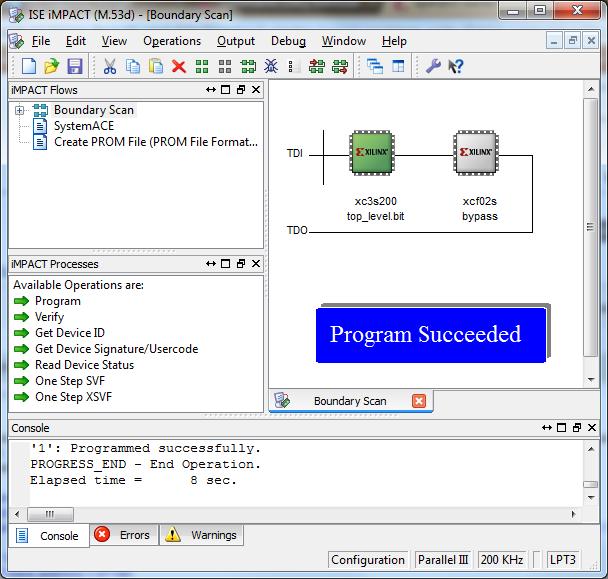Open the Edit menu

[x=76, y=41]
